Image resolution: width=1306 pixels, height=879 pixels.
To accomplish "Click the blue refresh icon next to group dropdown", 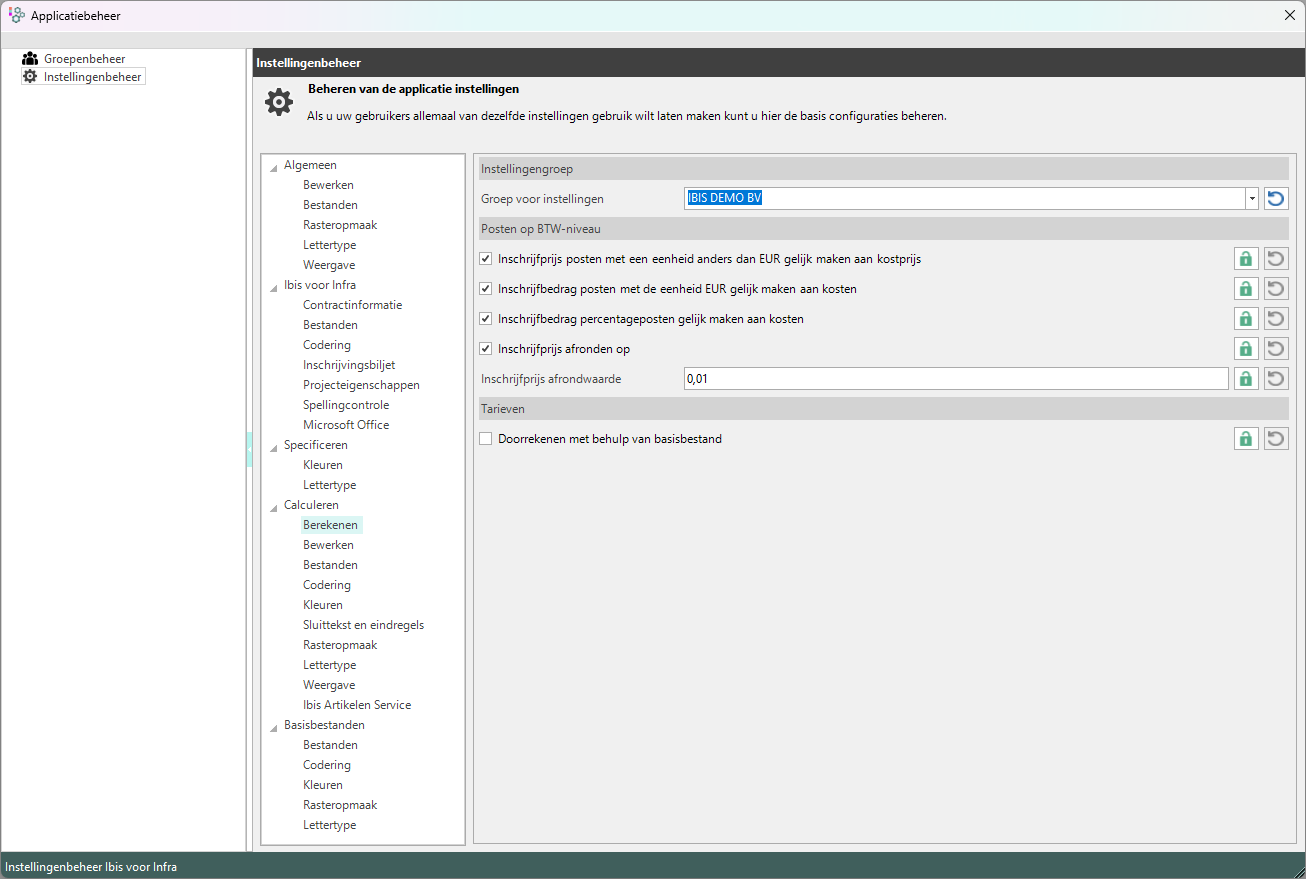I will (x=1275, y=199).
